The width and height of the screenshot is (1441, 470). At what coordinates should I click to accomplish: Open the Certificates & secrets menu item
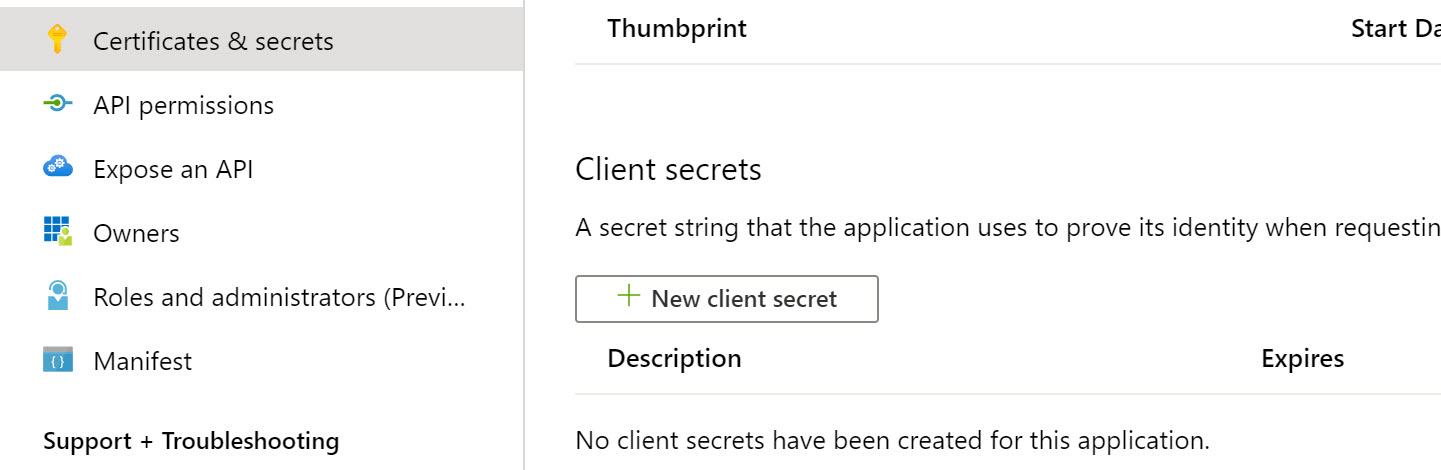[x=213, y=41]
